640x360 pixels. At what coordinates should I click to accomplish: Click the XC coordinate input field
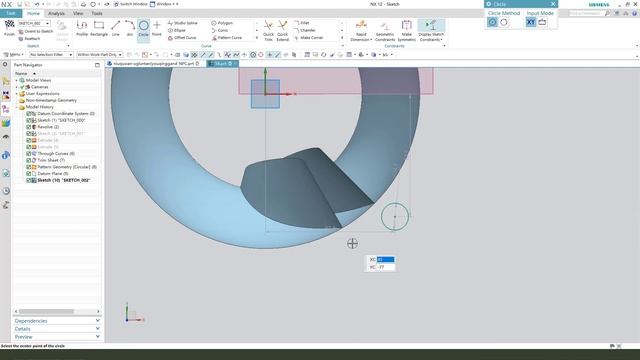click(386, 260)
